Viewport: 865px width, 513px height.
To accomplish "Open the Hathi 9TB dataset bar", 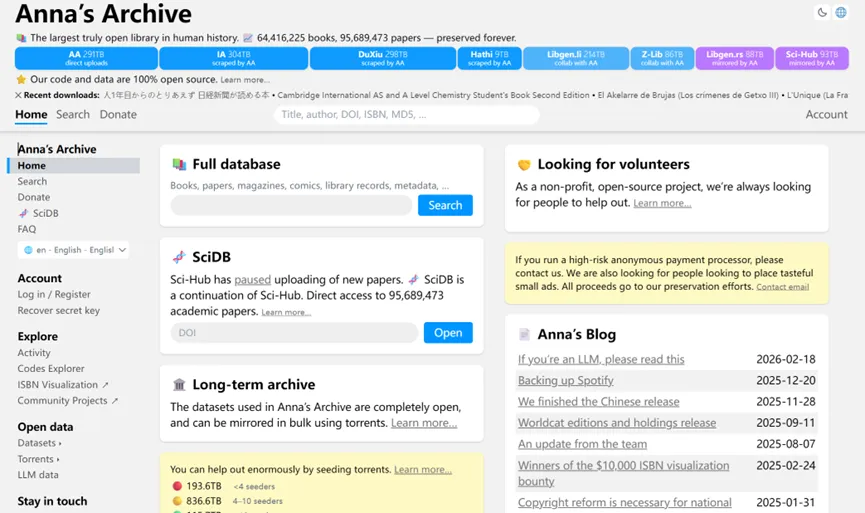I will point(489,58).
